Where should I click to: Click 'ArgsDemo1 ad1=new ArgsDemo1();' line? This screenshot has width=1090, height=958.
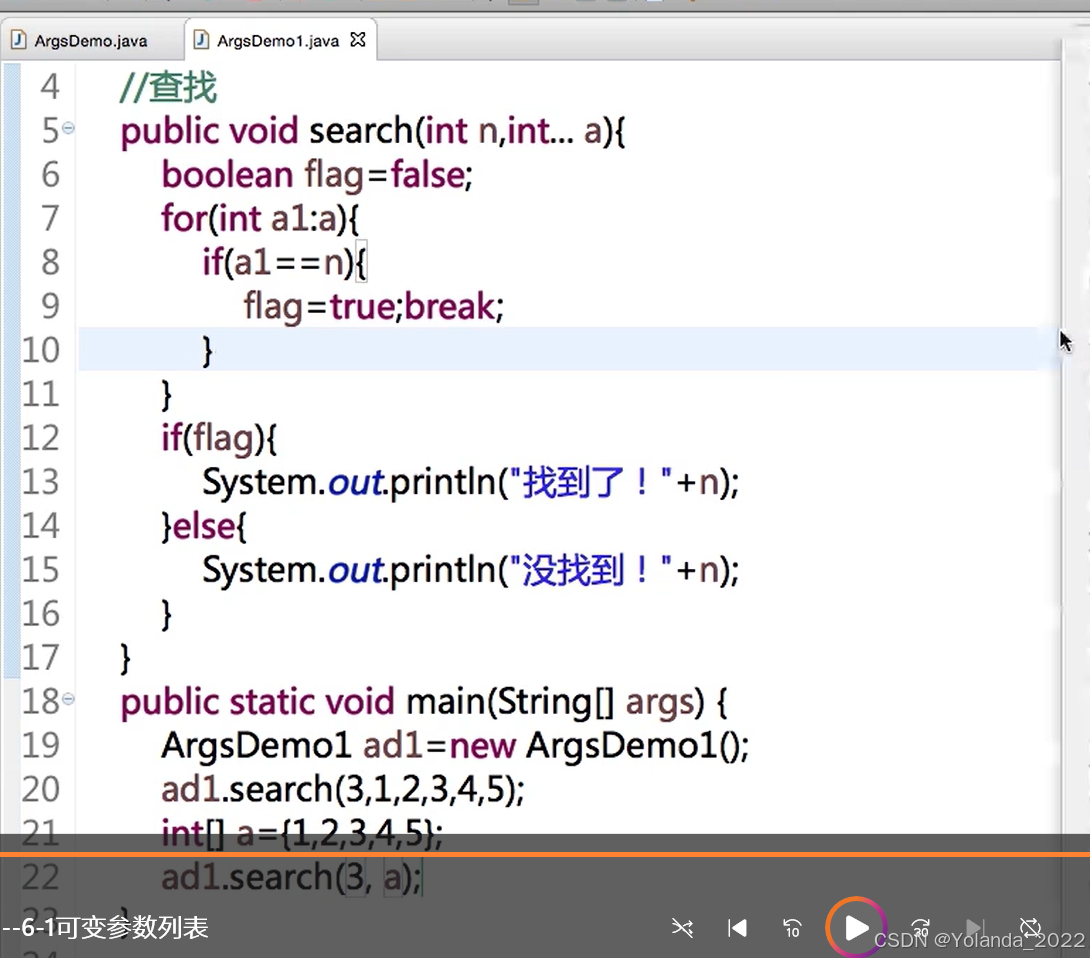click(x=455, y=746)
